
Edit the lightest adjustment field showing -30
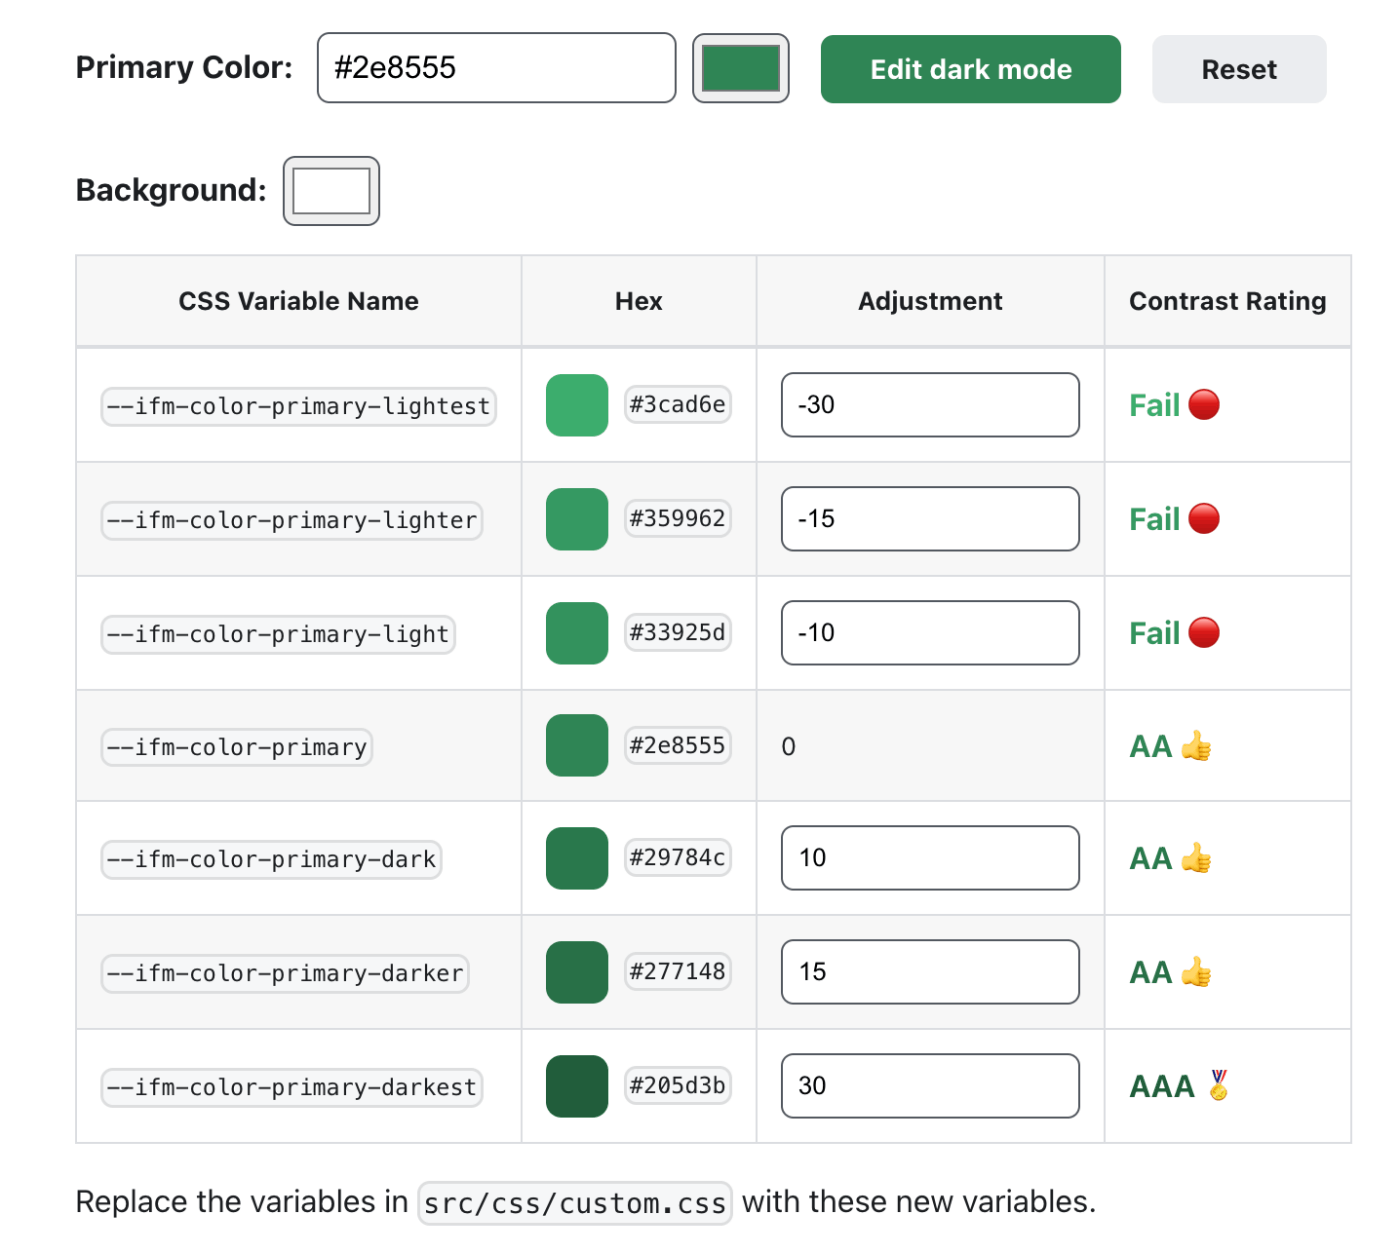pyautogui.click(x=929, y=405)
